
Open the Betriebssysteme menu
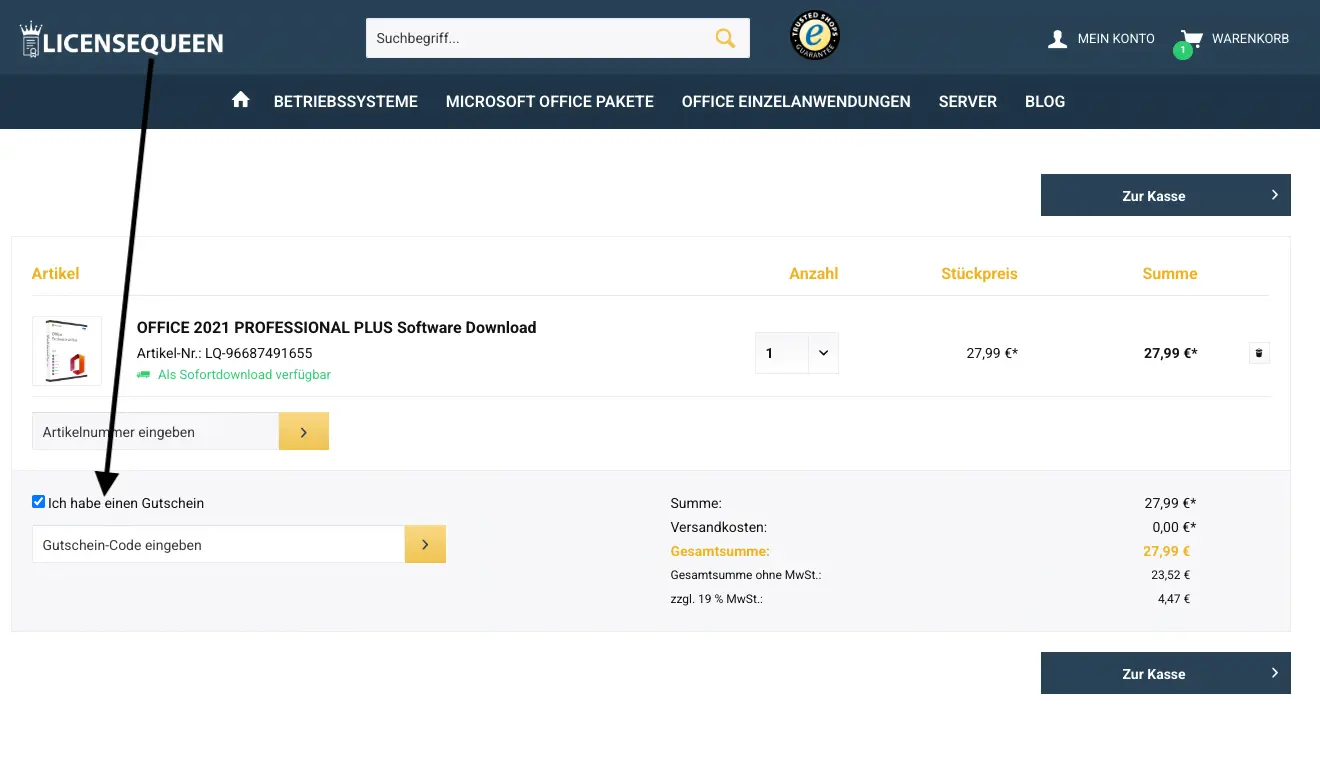point(345,101)
